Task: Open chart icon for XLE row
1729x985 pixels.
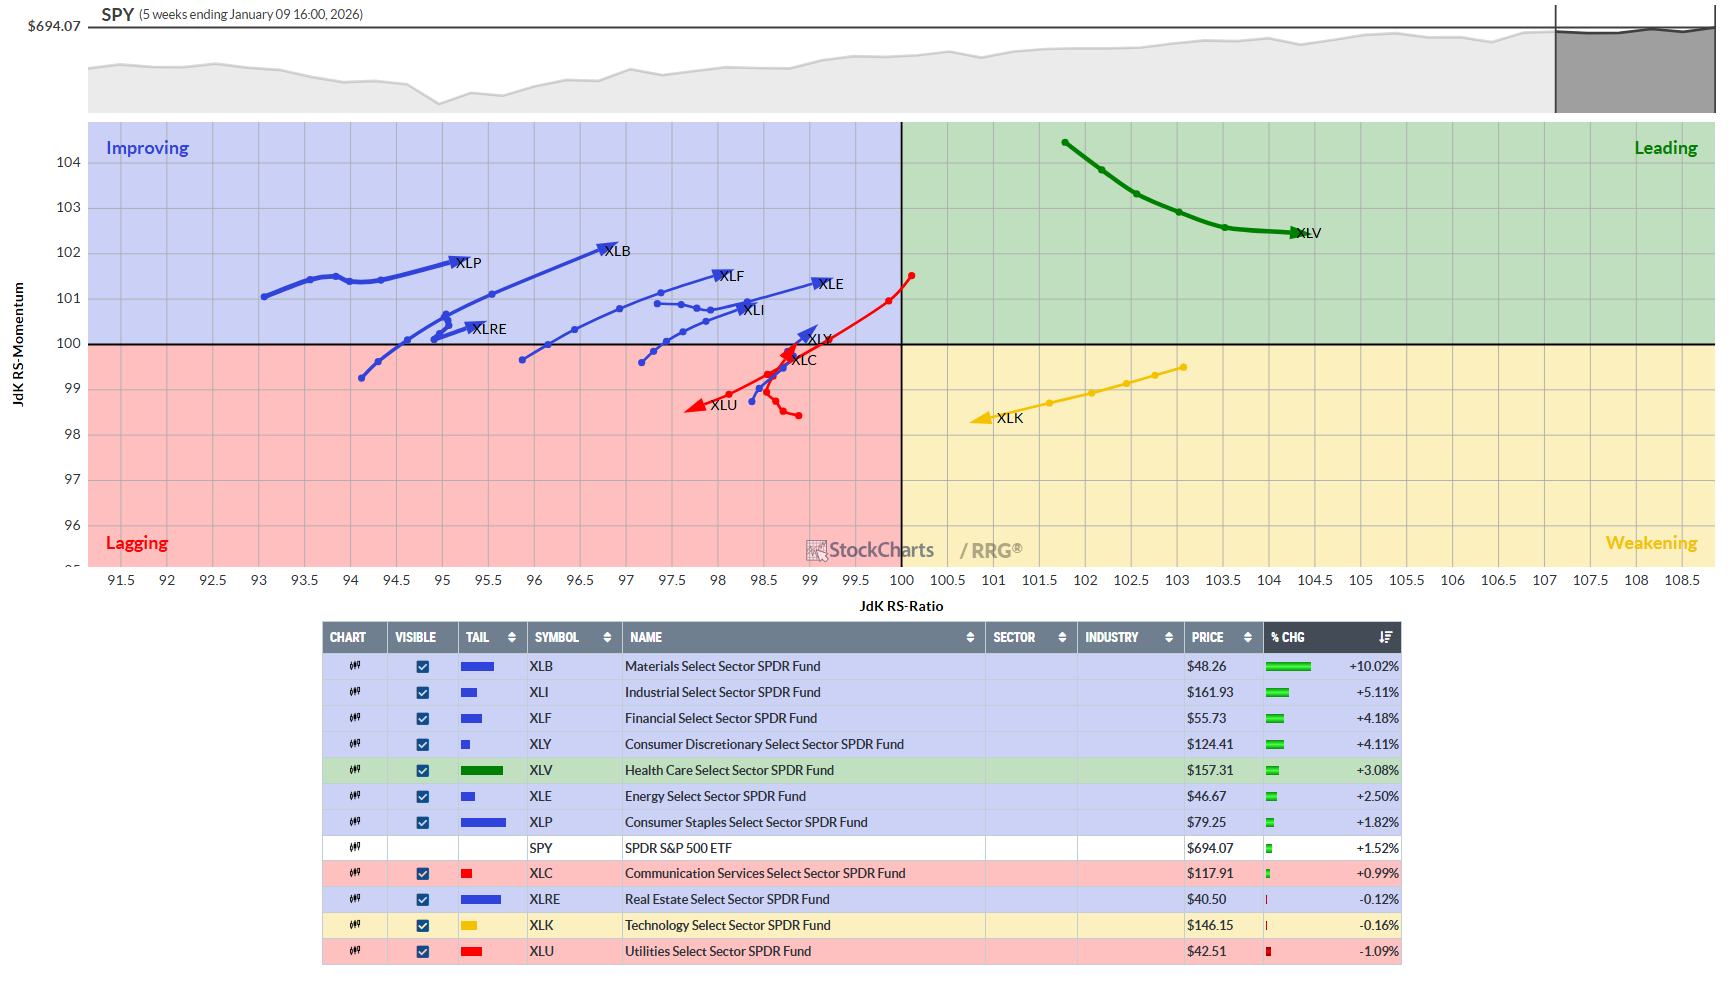Action: pyautogui.click(x=354, y=796)
